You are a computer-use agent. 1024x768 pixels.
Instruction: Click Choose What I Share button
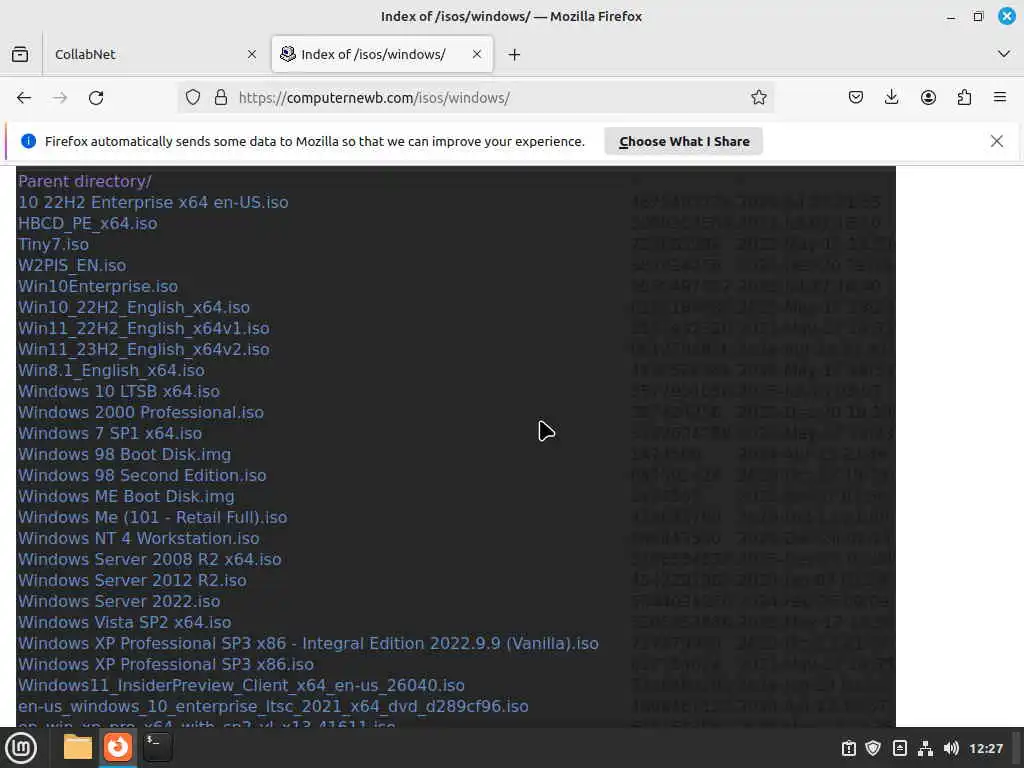[x=684, y=142]
